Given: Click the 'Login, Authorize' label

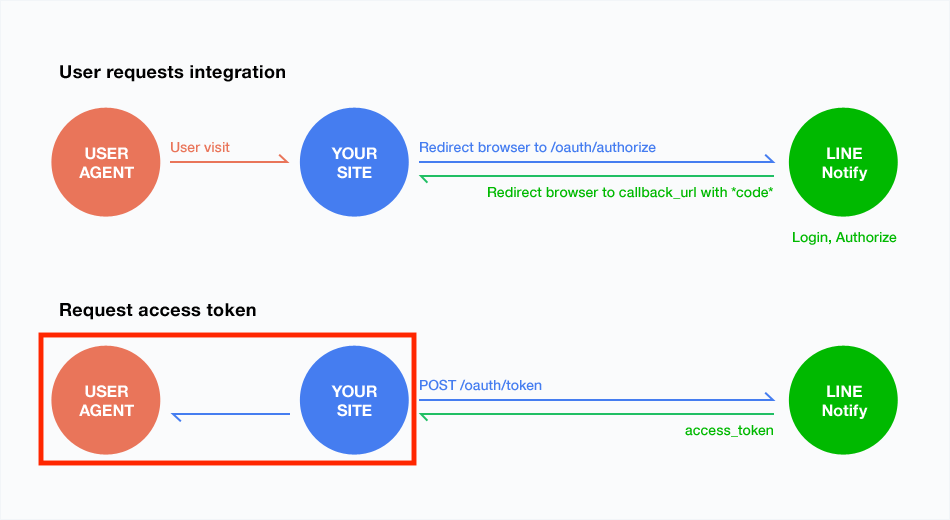Looking at the screenshot, I should [x=844, y=237].
